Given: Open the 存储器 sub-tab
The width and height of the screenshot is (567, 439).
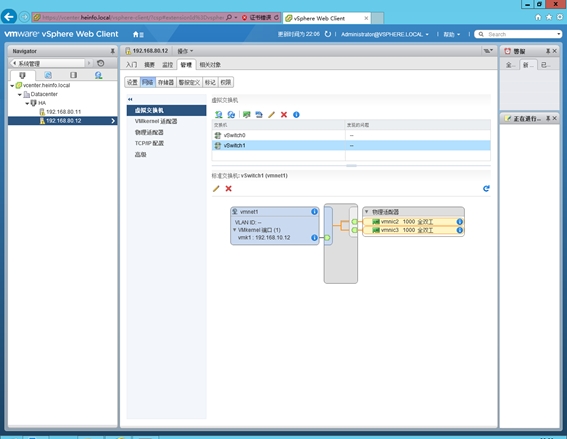Looking at the screenshot, I should pos(166,82).
